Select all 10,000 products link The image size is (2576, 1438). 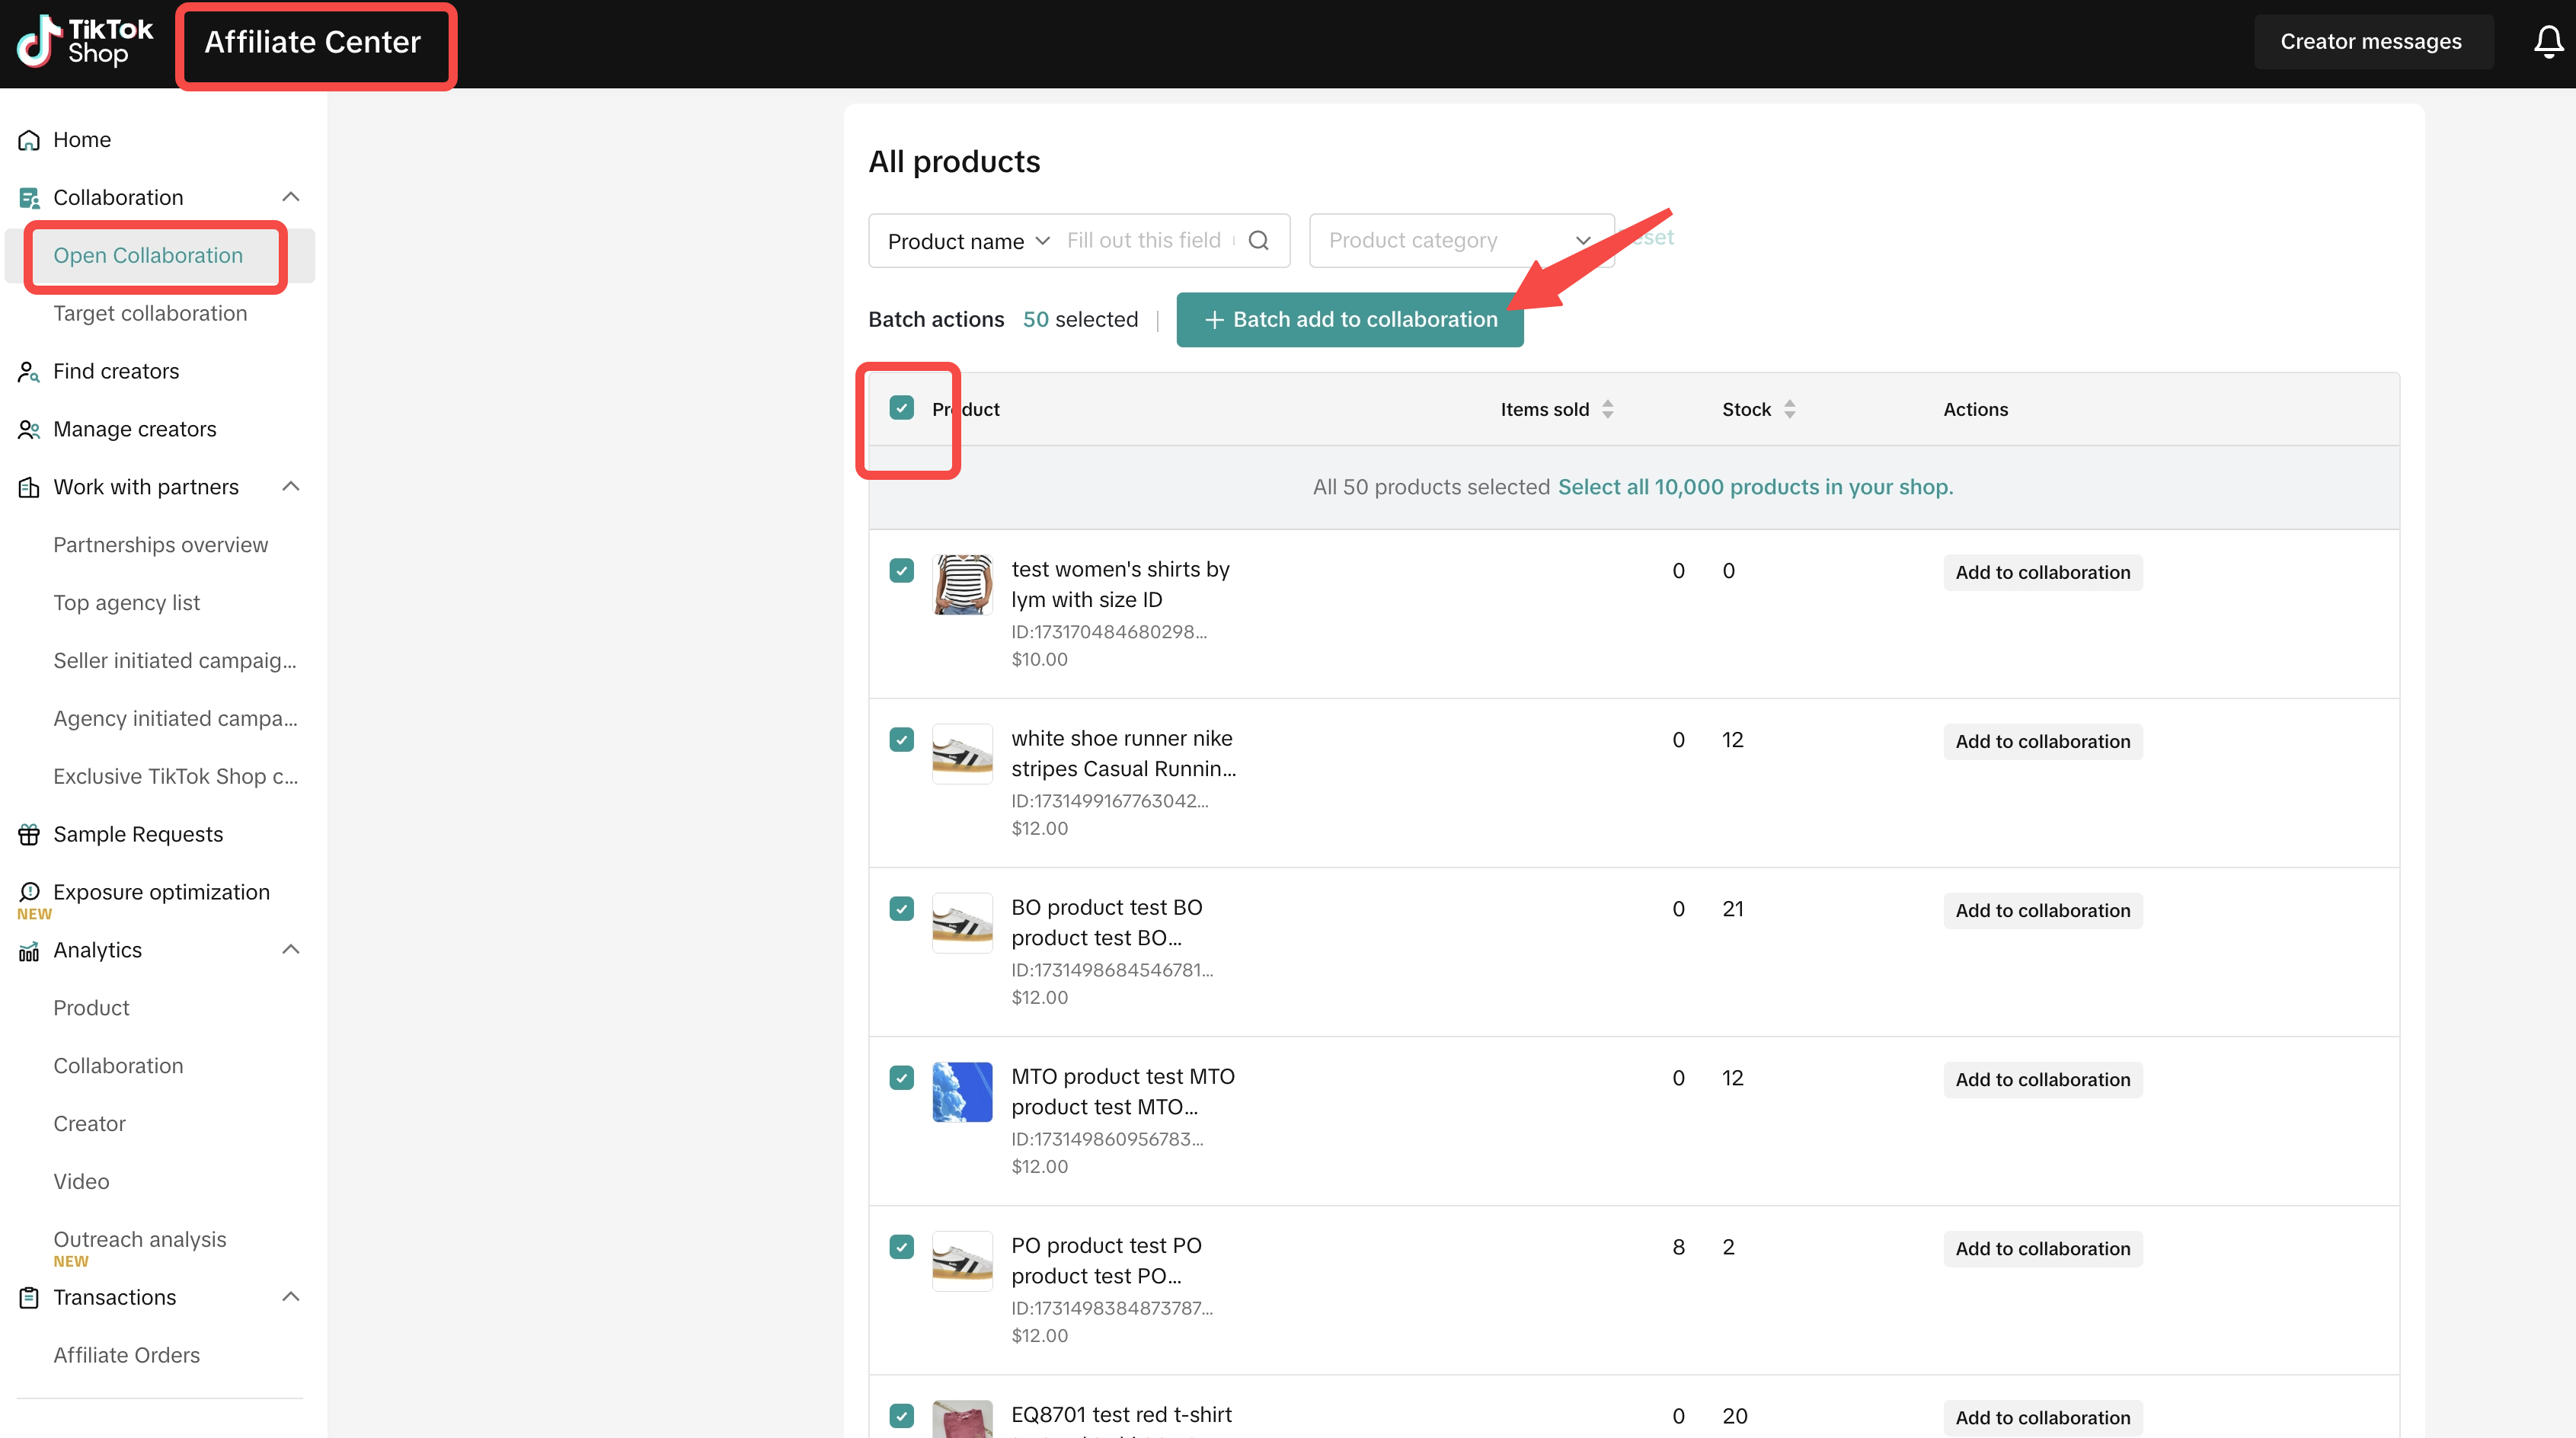click(x=1755, y=487)
